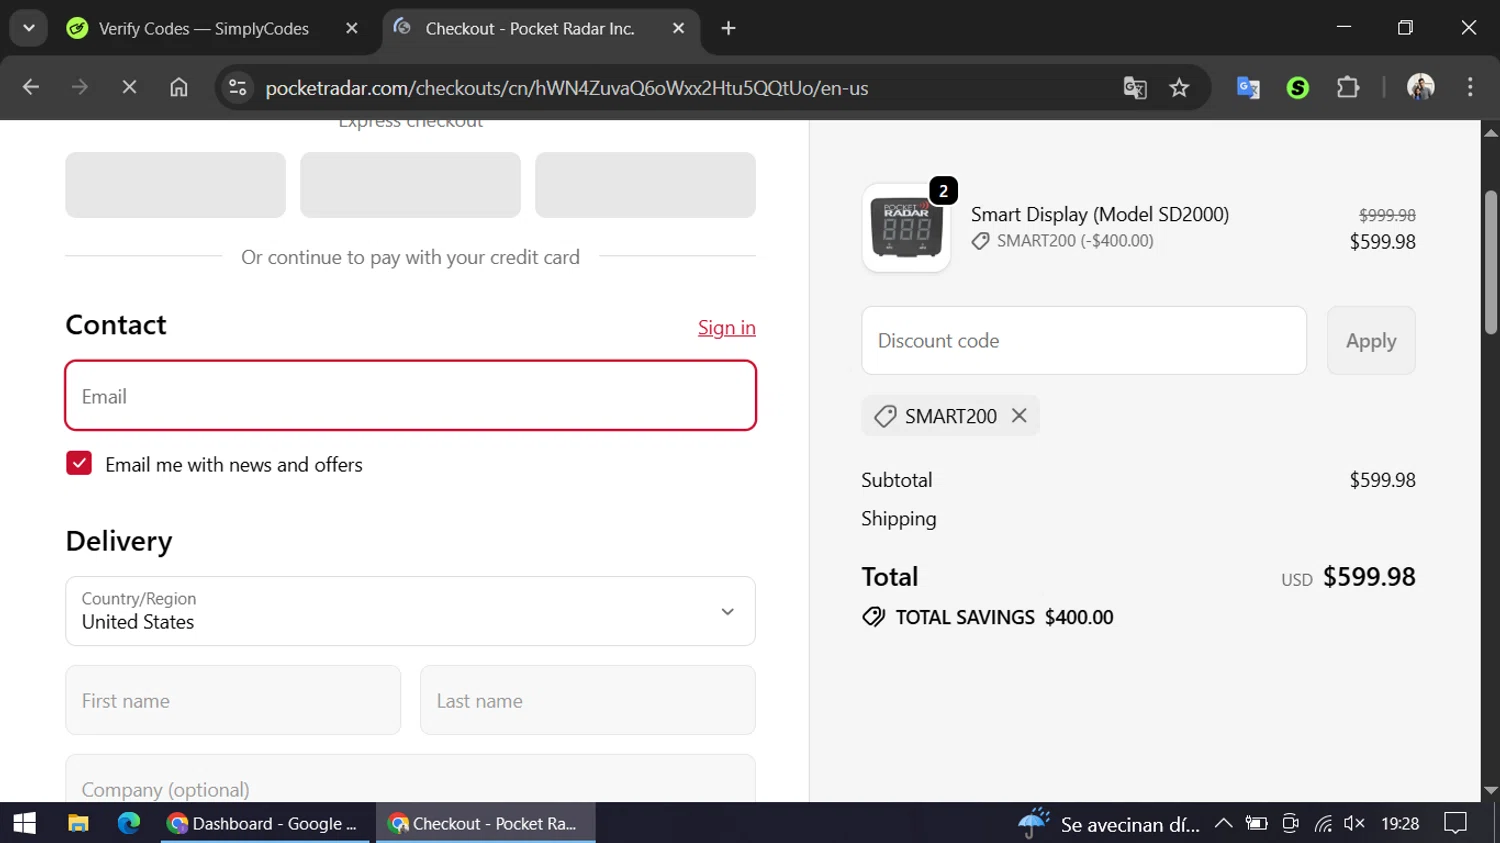The height and width of the screenshot is (843, 1500).
Task: Open the weather widget in taskbar
Action: [1108, 824]
